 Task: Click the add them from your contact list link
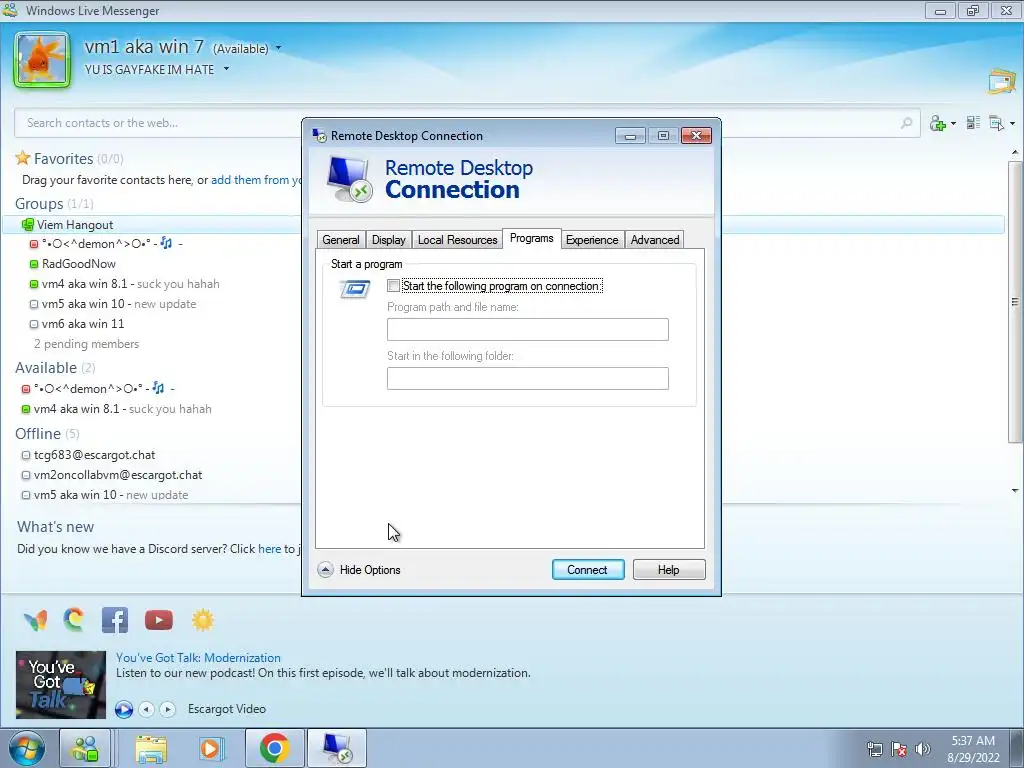coord(257,180)
